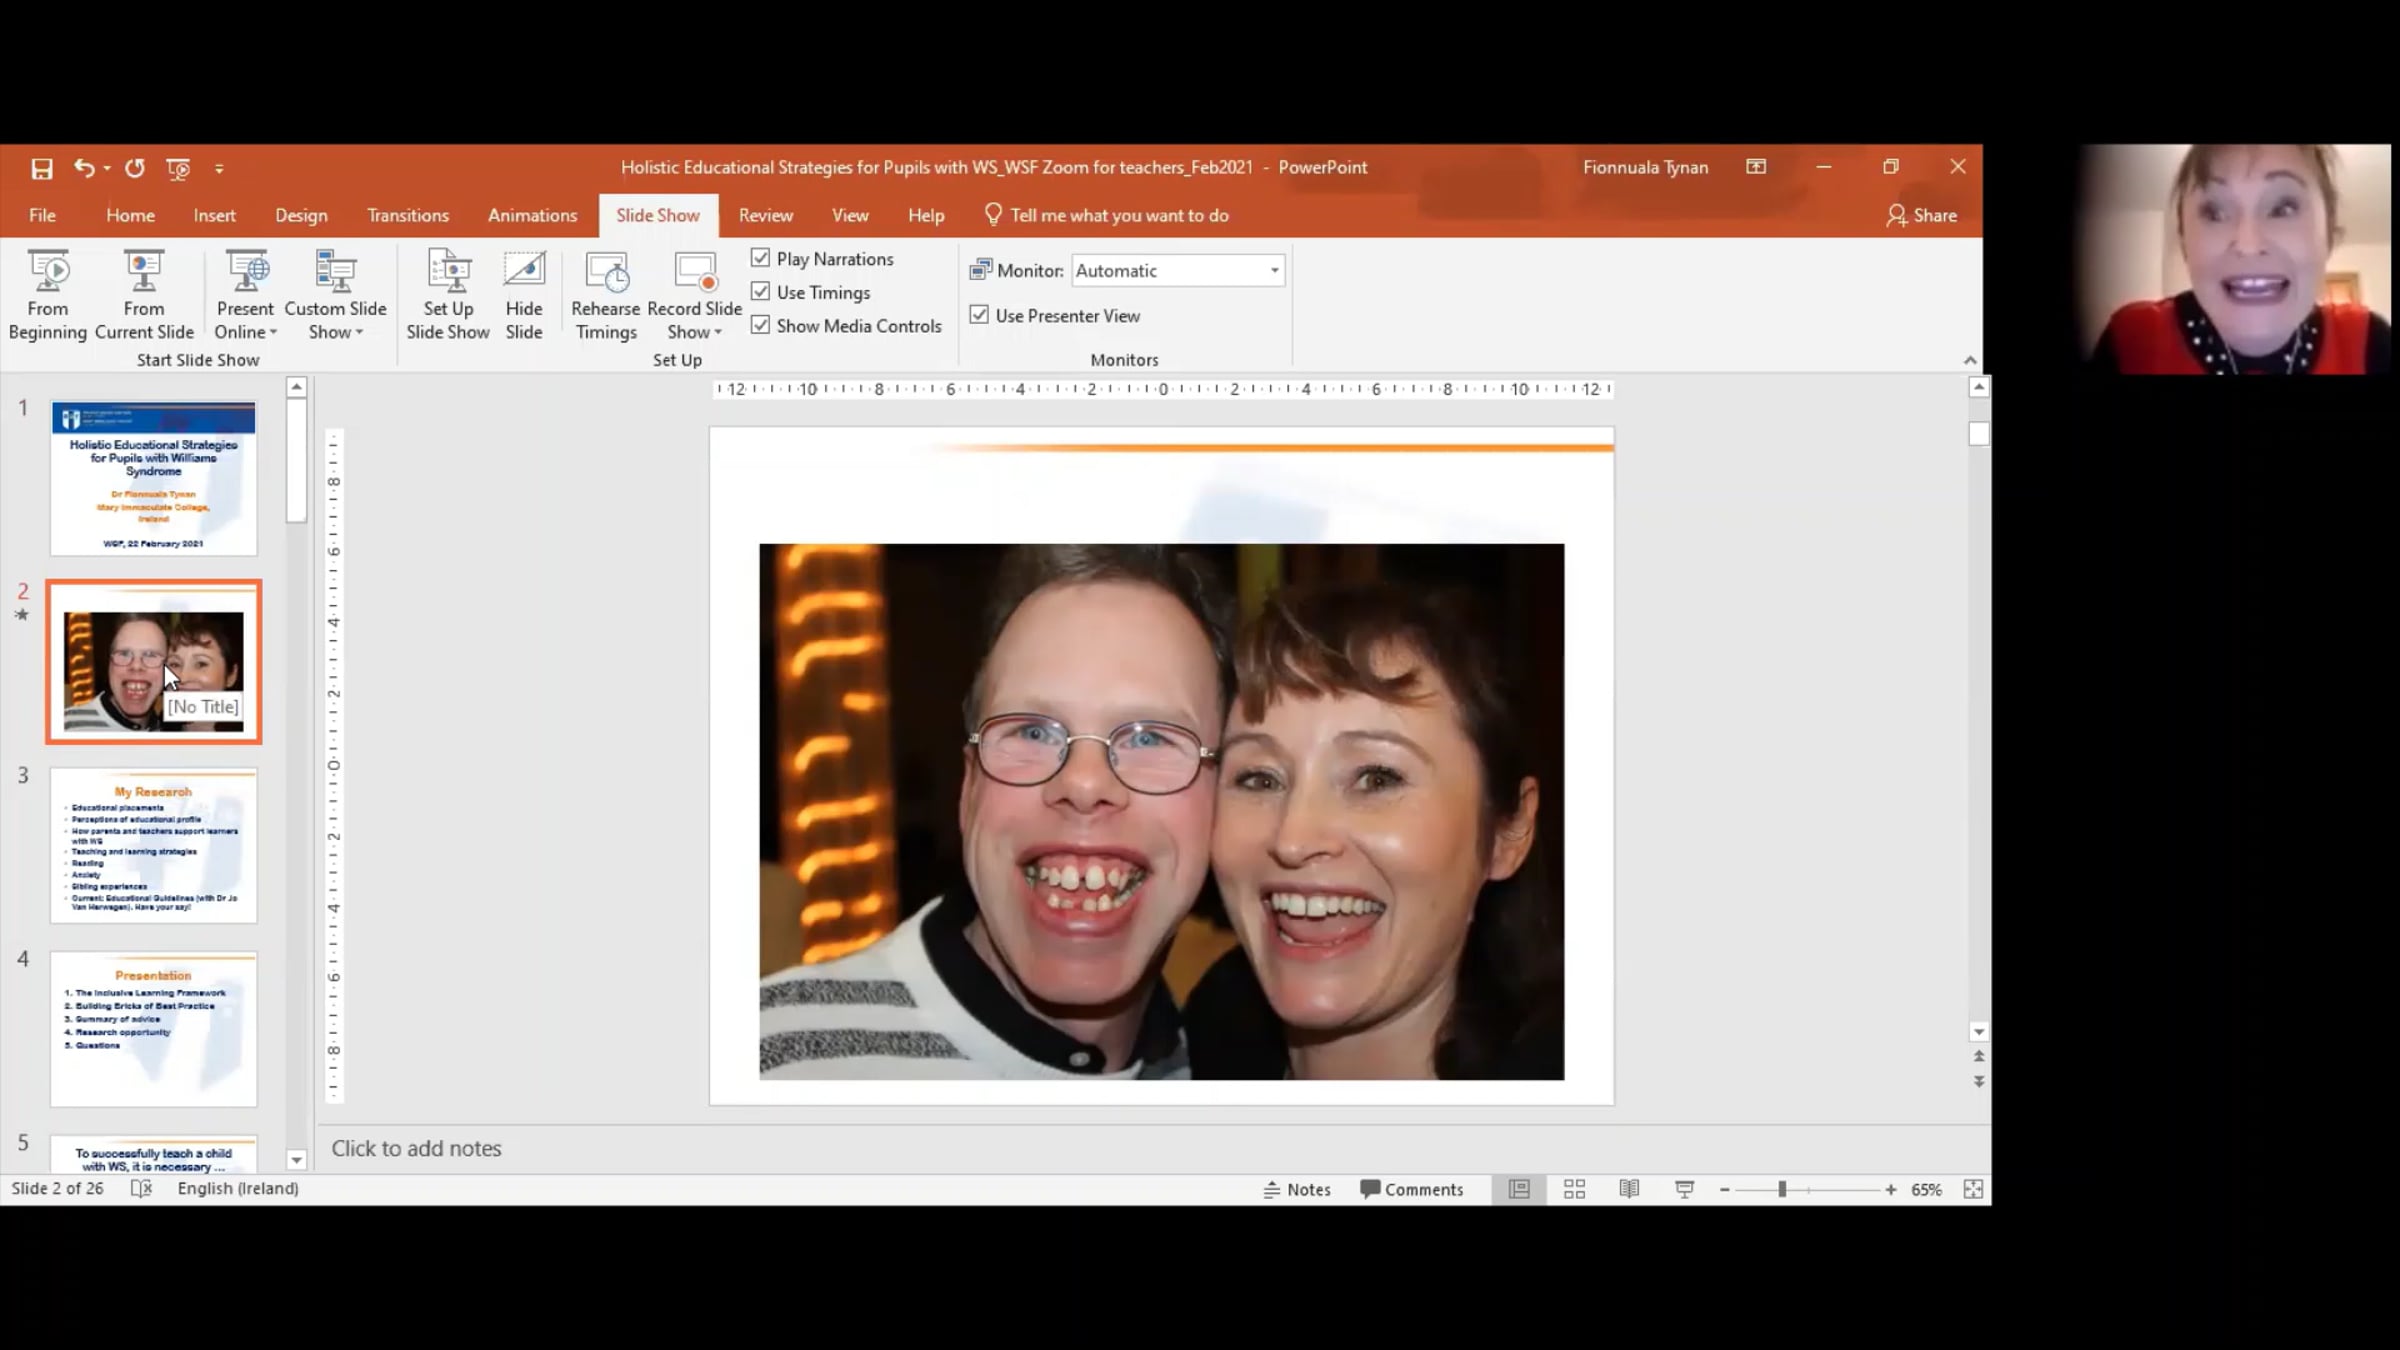Toggle the Show Media Controls checkbox

[x=761, y=325]
